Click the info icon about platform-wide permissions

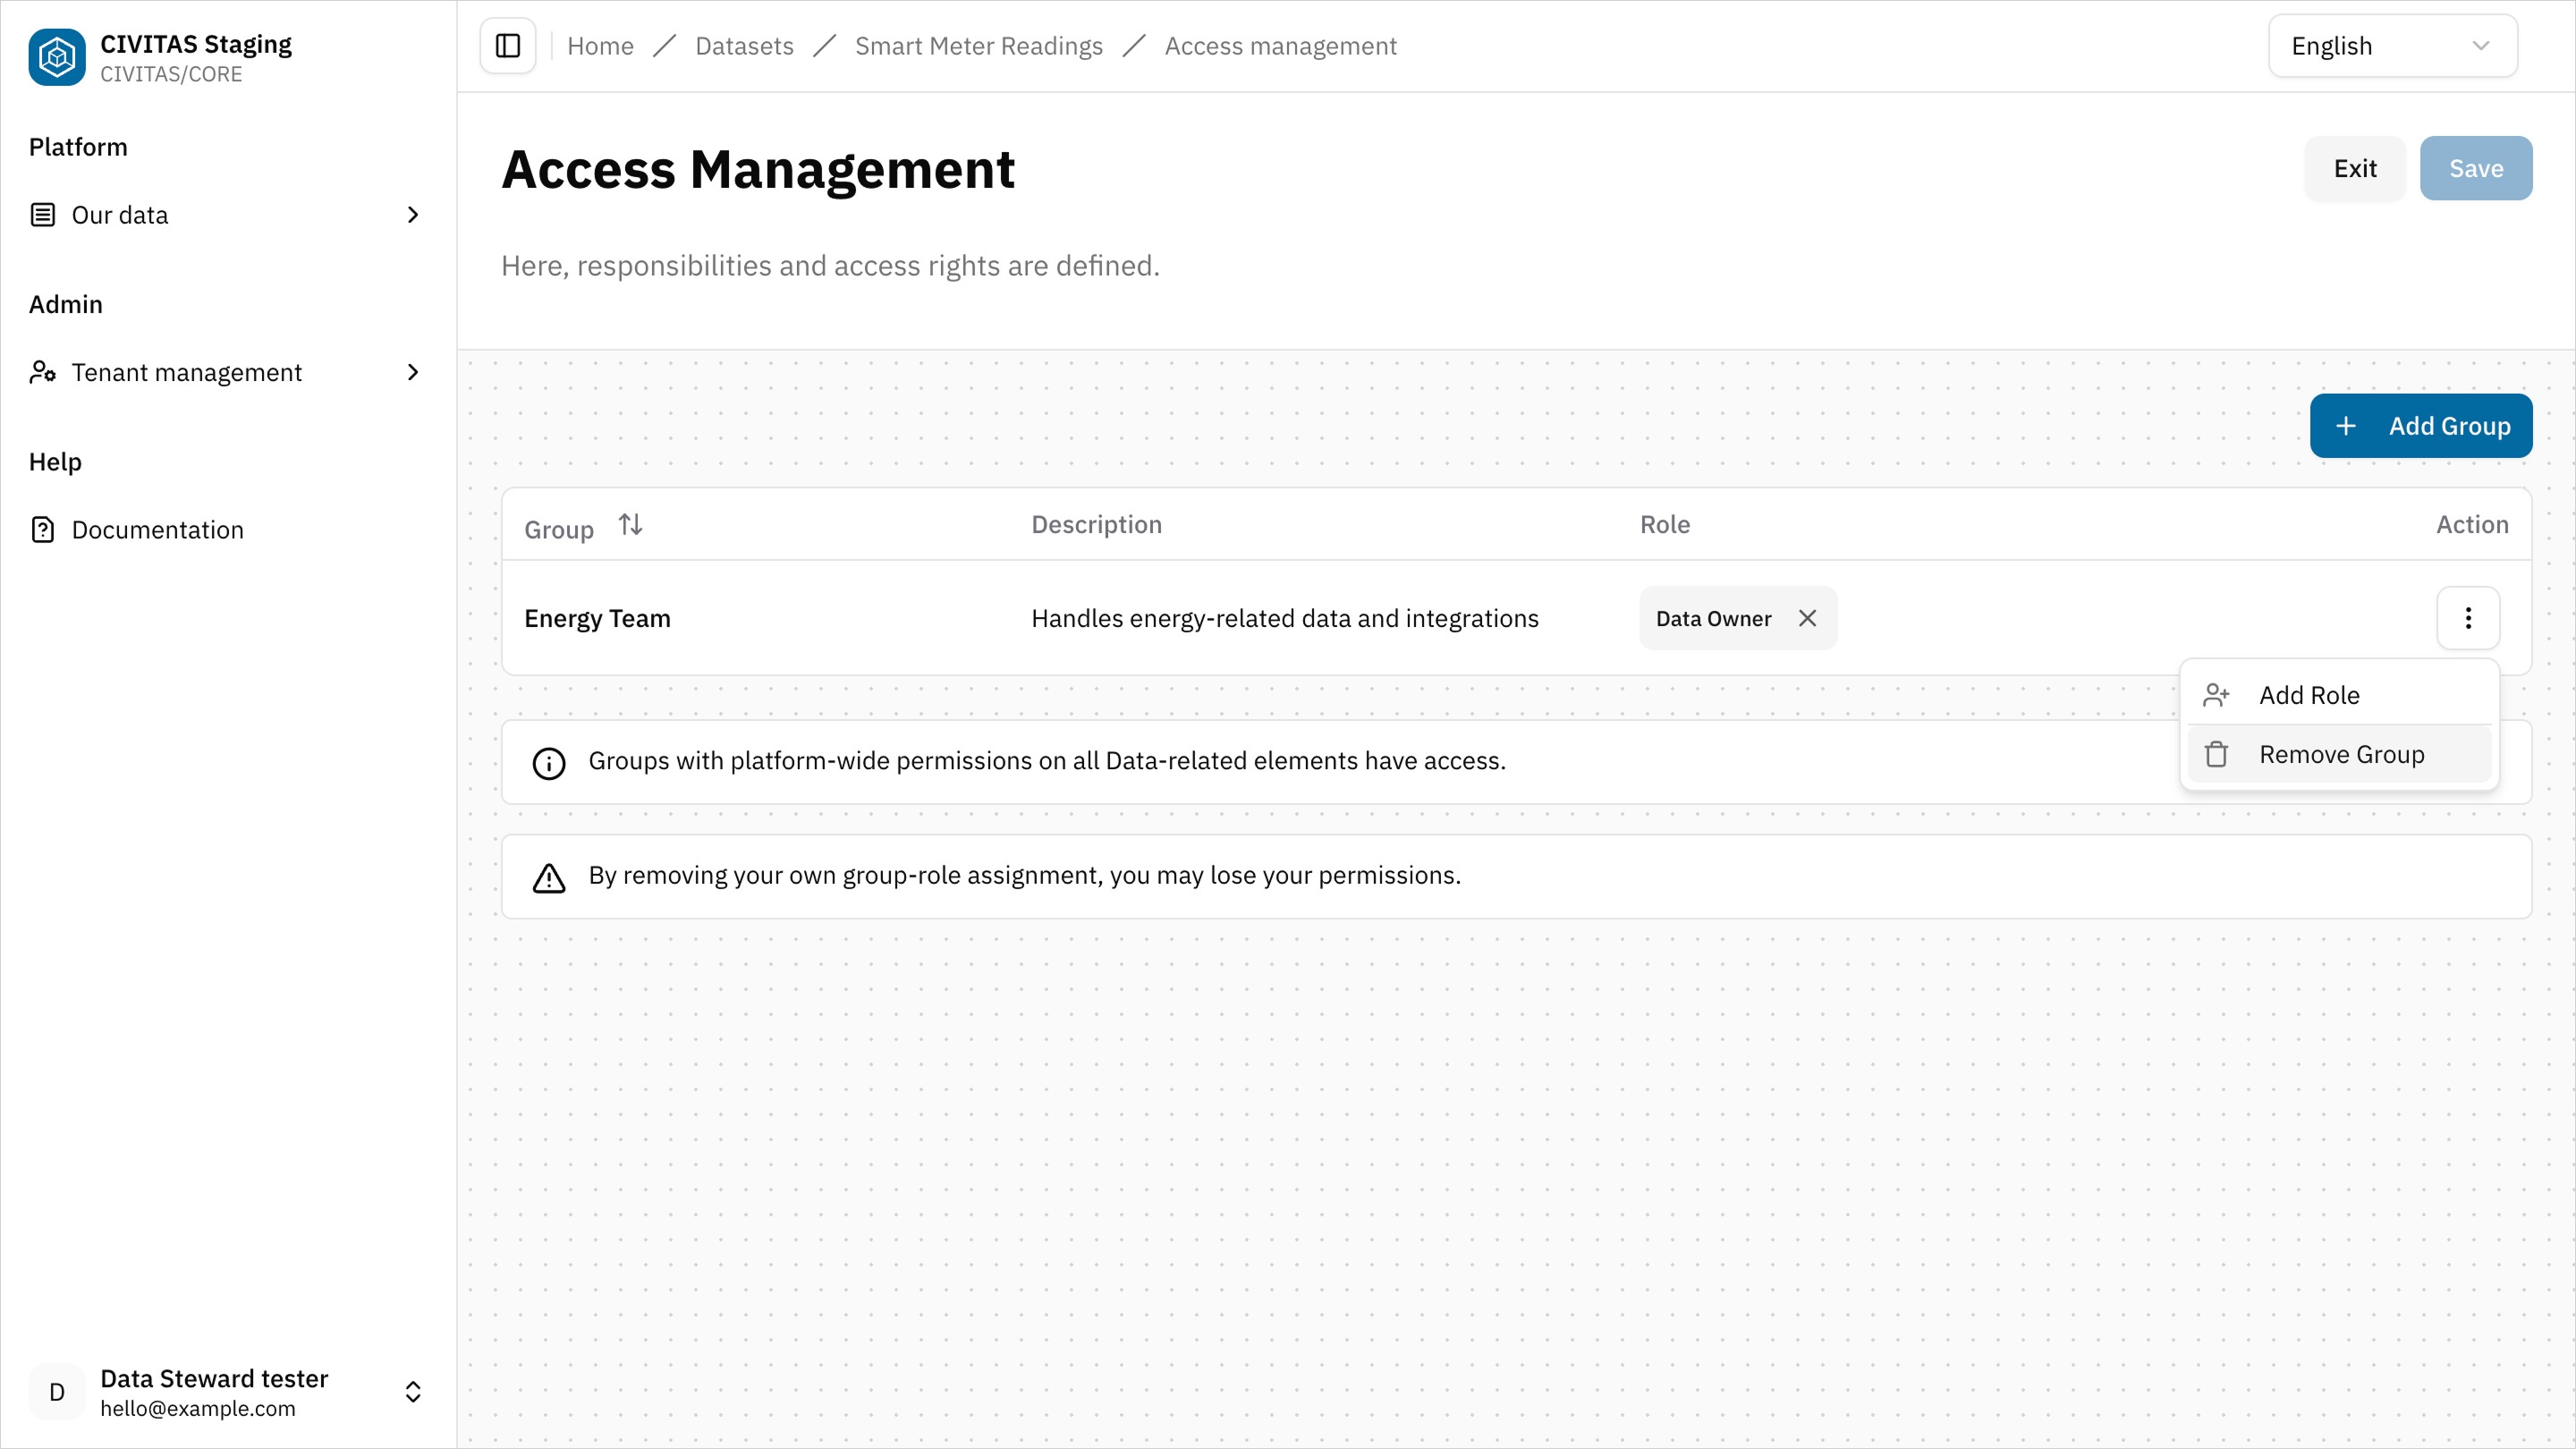(549, 762)
